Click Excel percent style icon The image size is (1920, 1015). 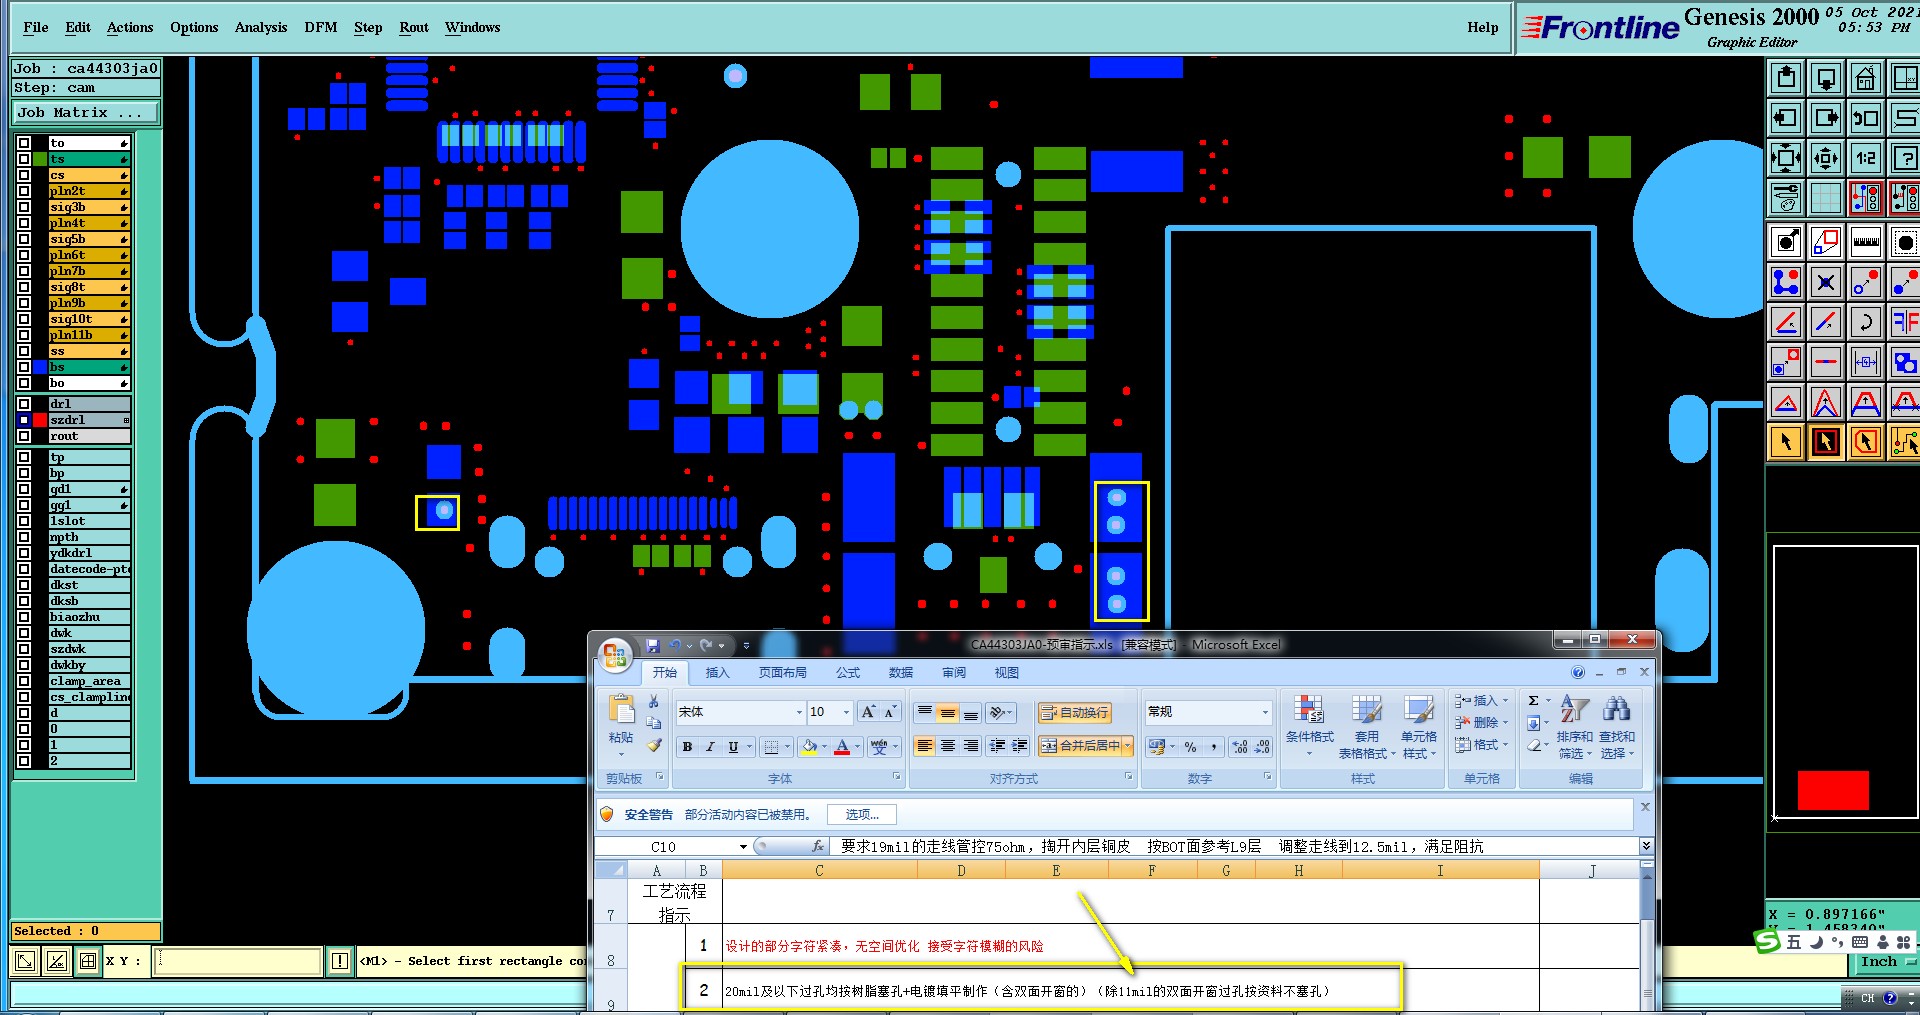[1190, 747]
